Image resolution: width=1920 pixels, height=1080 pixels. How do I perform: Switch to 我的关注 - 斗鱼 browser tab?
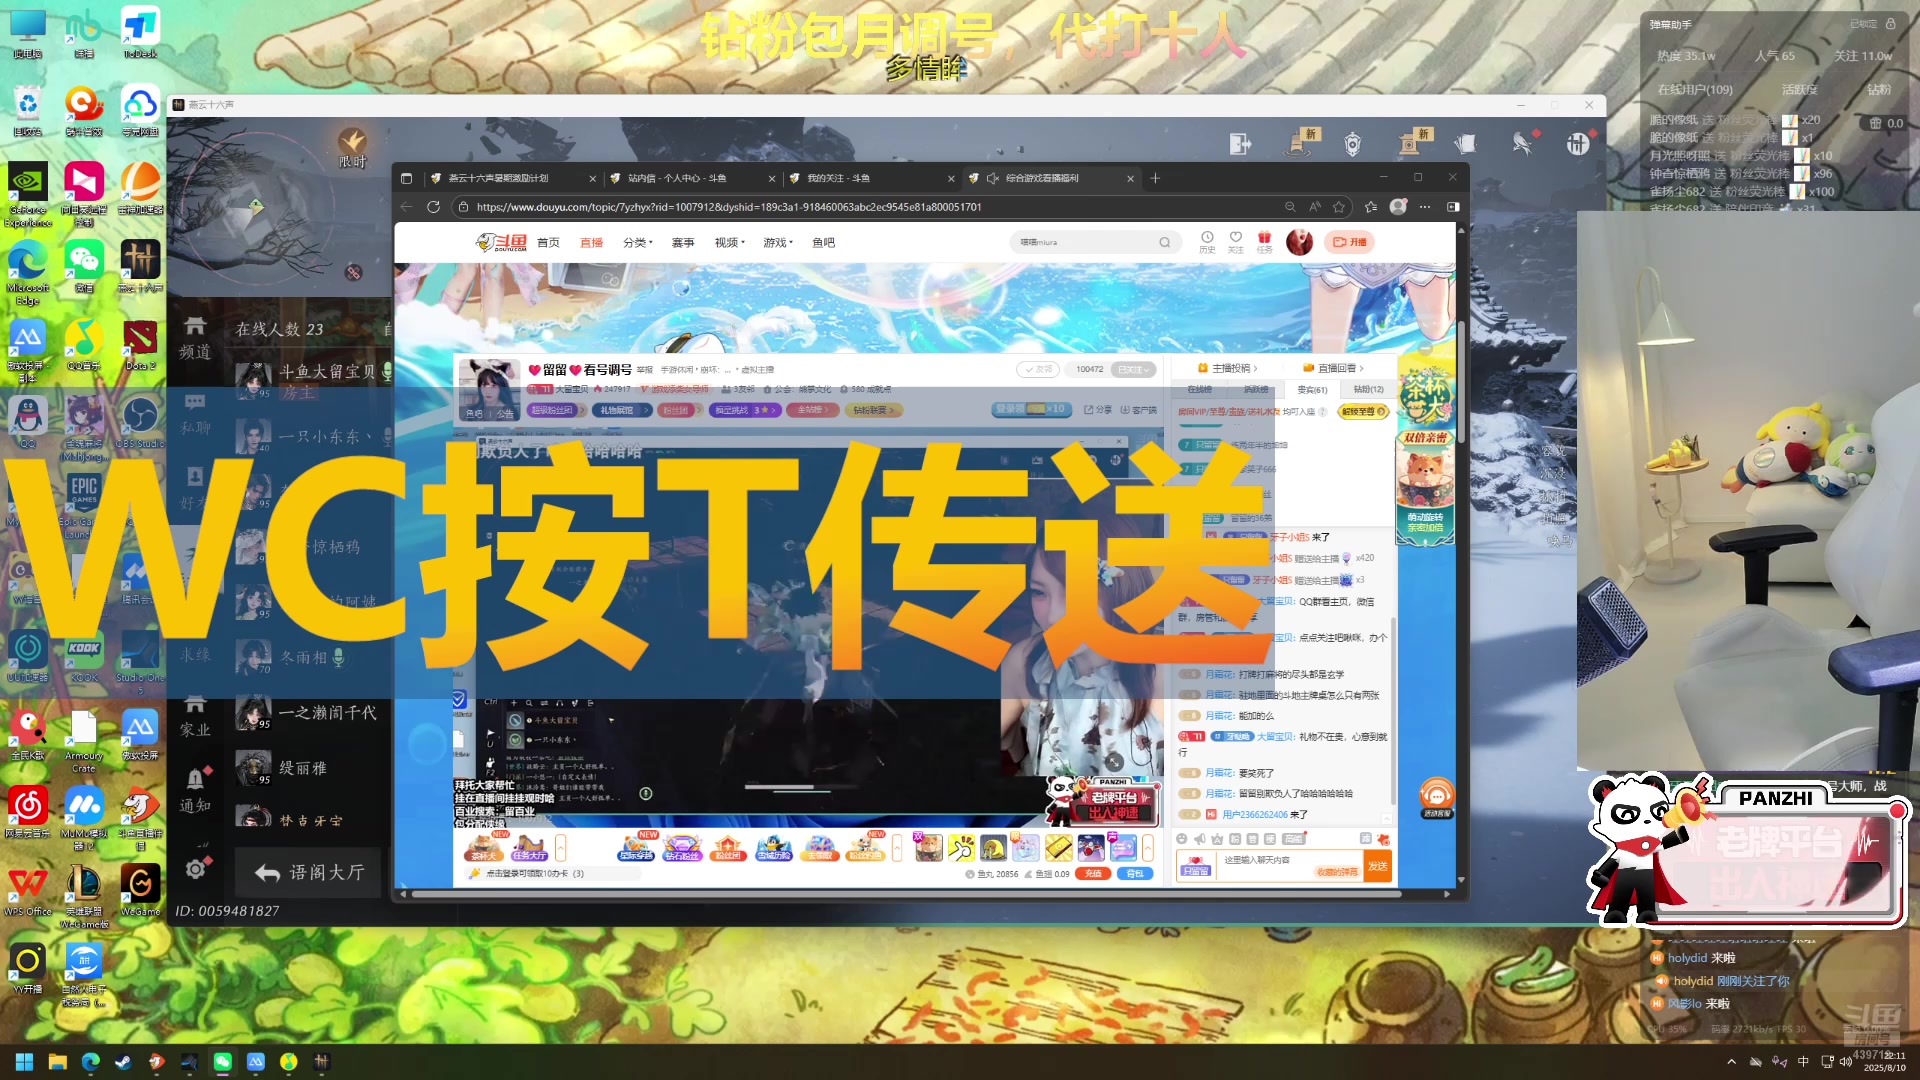coord(870,178)
